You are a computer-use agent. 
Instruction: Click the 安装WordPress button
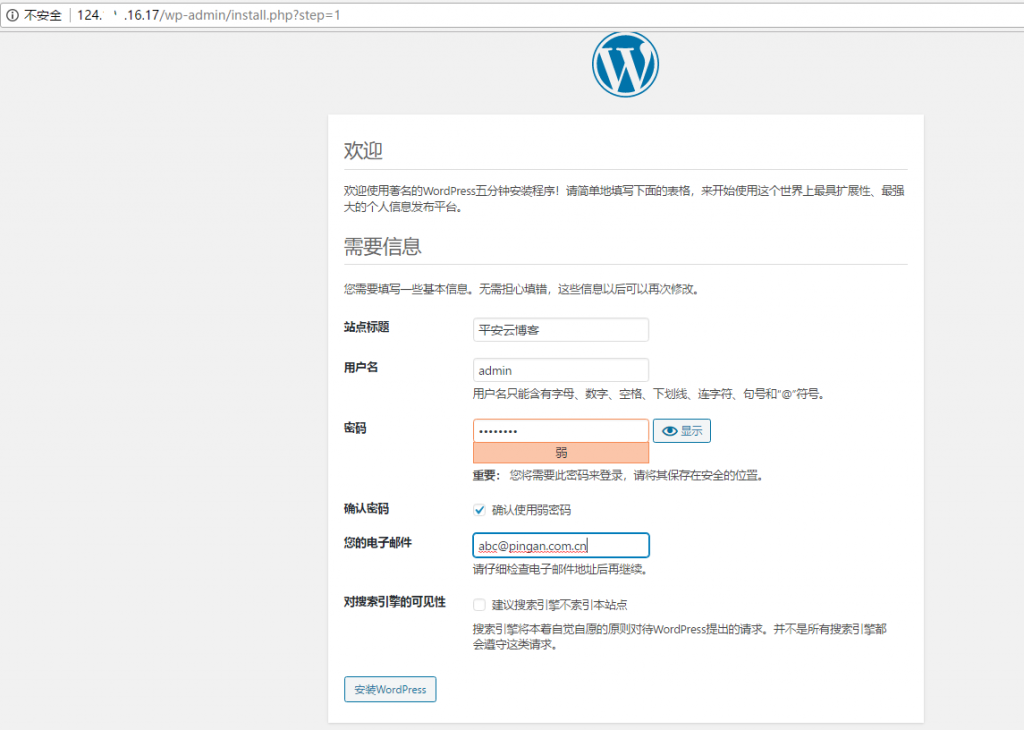click(390, 690)
